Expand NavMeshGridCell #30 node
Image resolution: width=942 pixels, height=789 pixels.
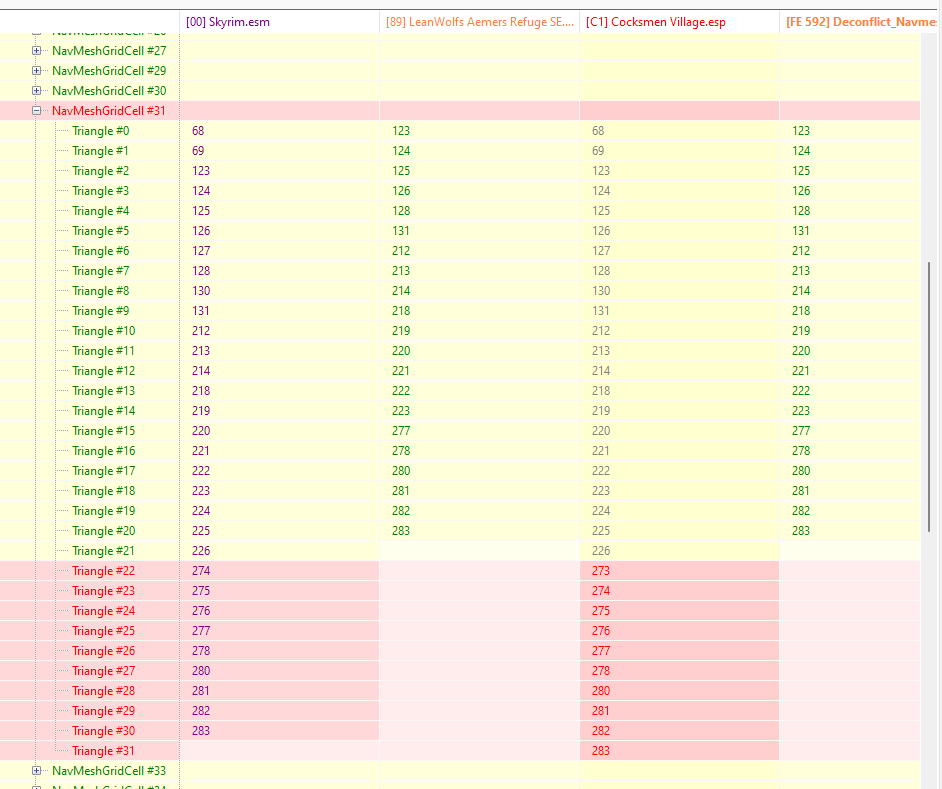[37, 91]
